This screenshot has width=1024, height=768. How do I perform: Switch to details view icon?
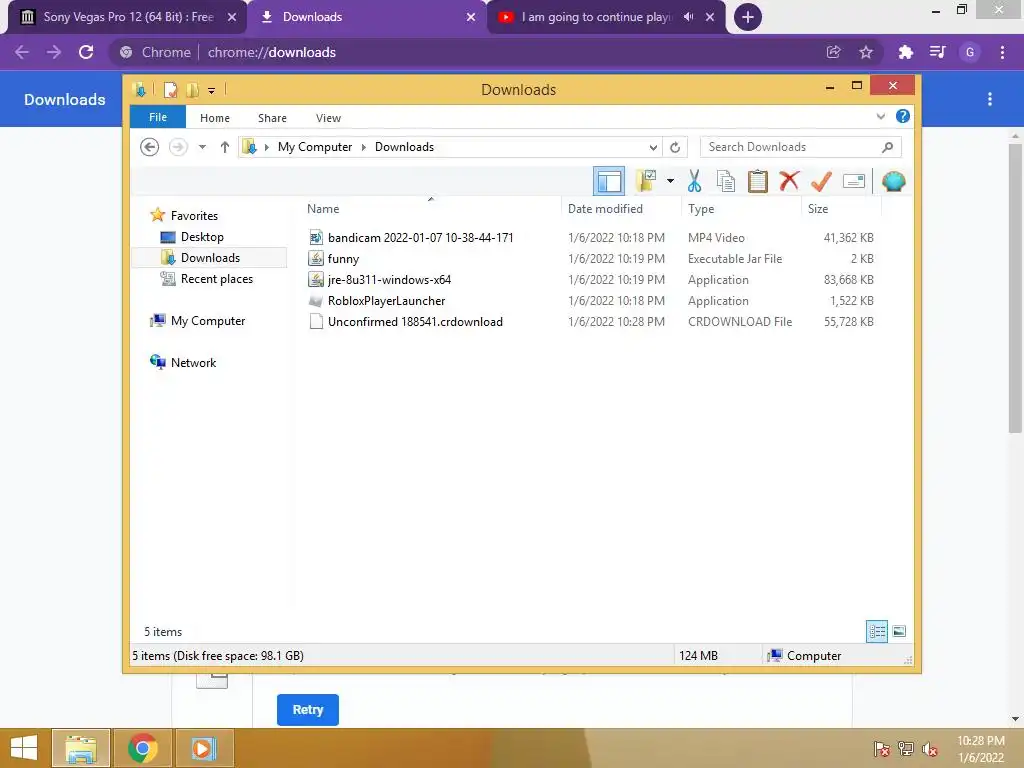click(876, 631)
